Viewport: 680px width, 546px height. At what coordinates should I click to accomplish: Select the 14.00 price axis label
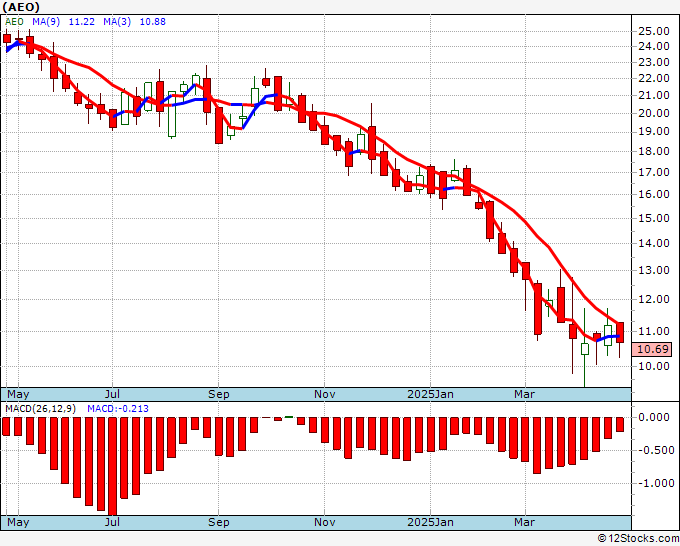tap(654, 243)
